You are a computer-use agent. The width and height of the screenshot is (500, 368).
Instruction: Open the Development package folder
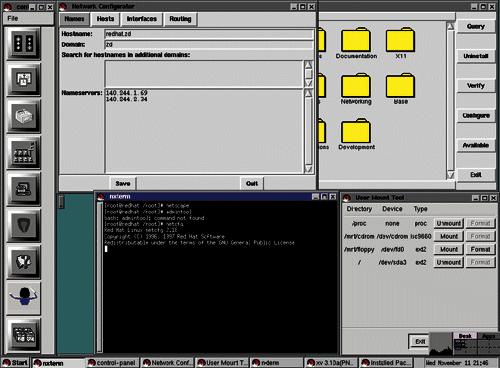point(356,134)
